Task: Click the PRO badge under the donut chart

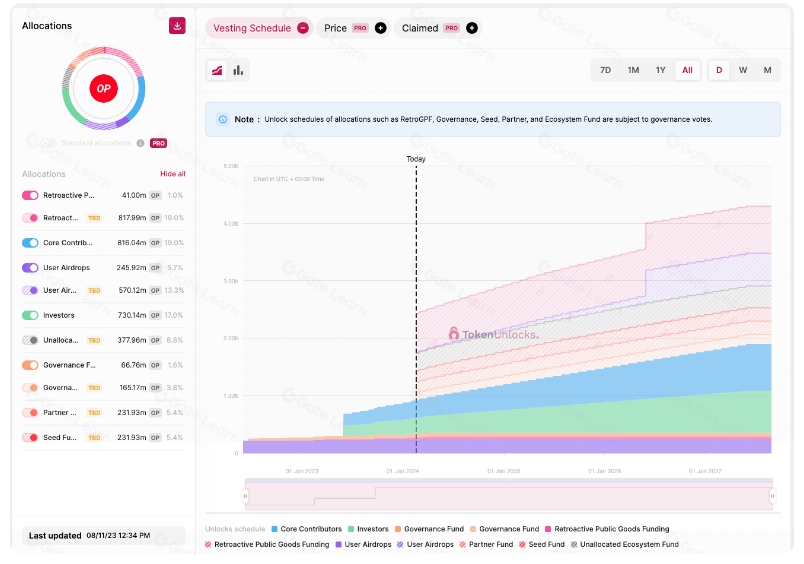Action: (x=158, y=143)
